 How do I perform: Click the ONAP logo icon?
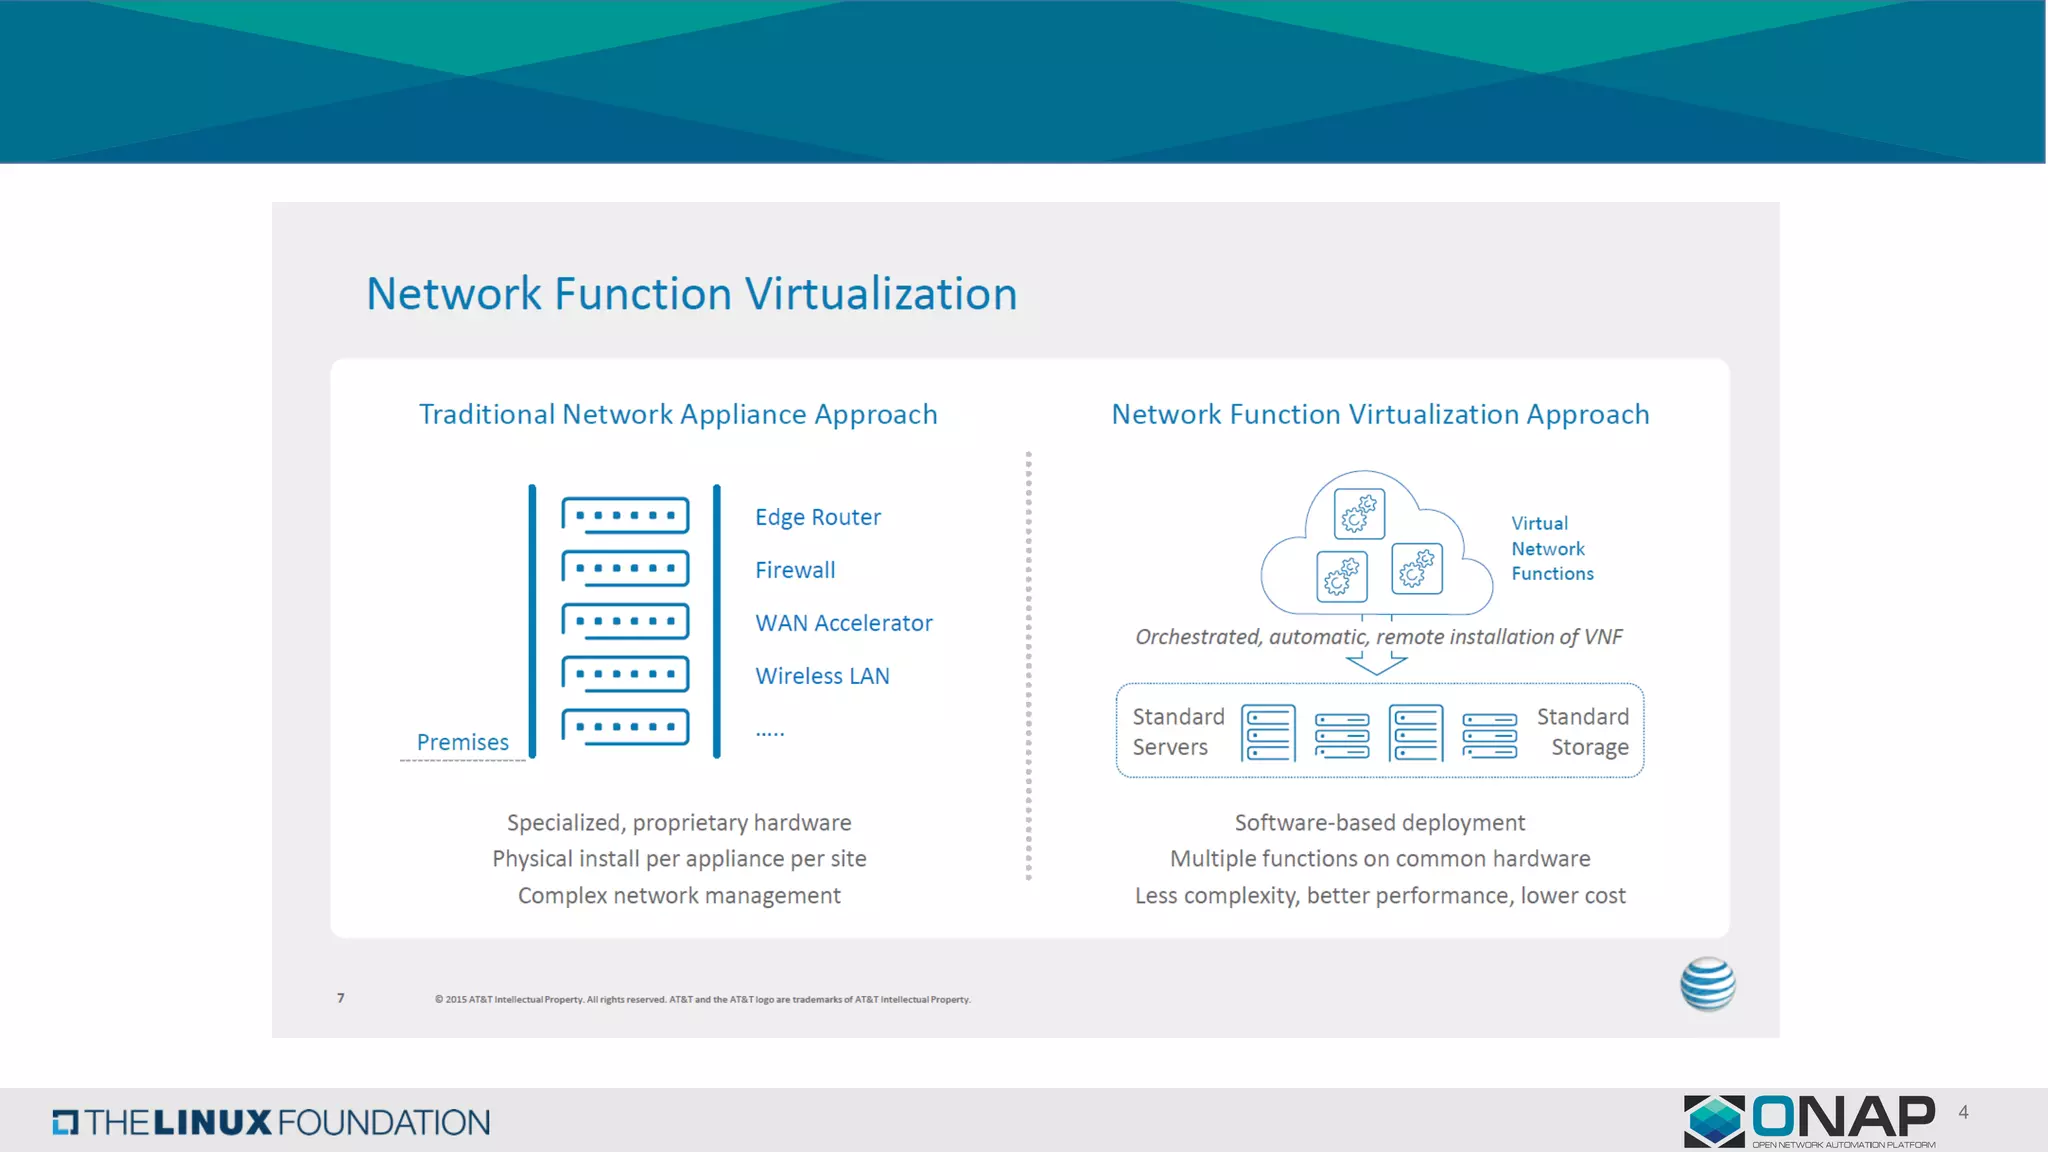click(x=1714, y=1120)
